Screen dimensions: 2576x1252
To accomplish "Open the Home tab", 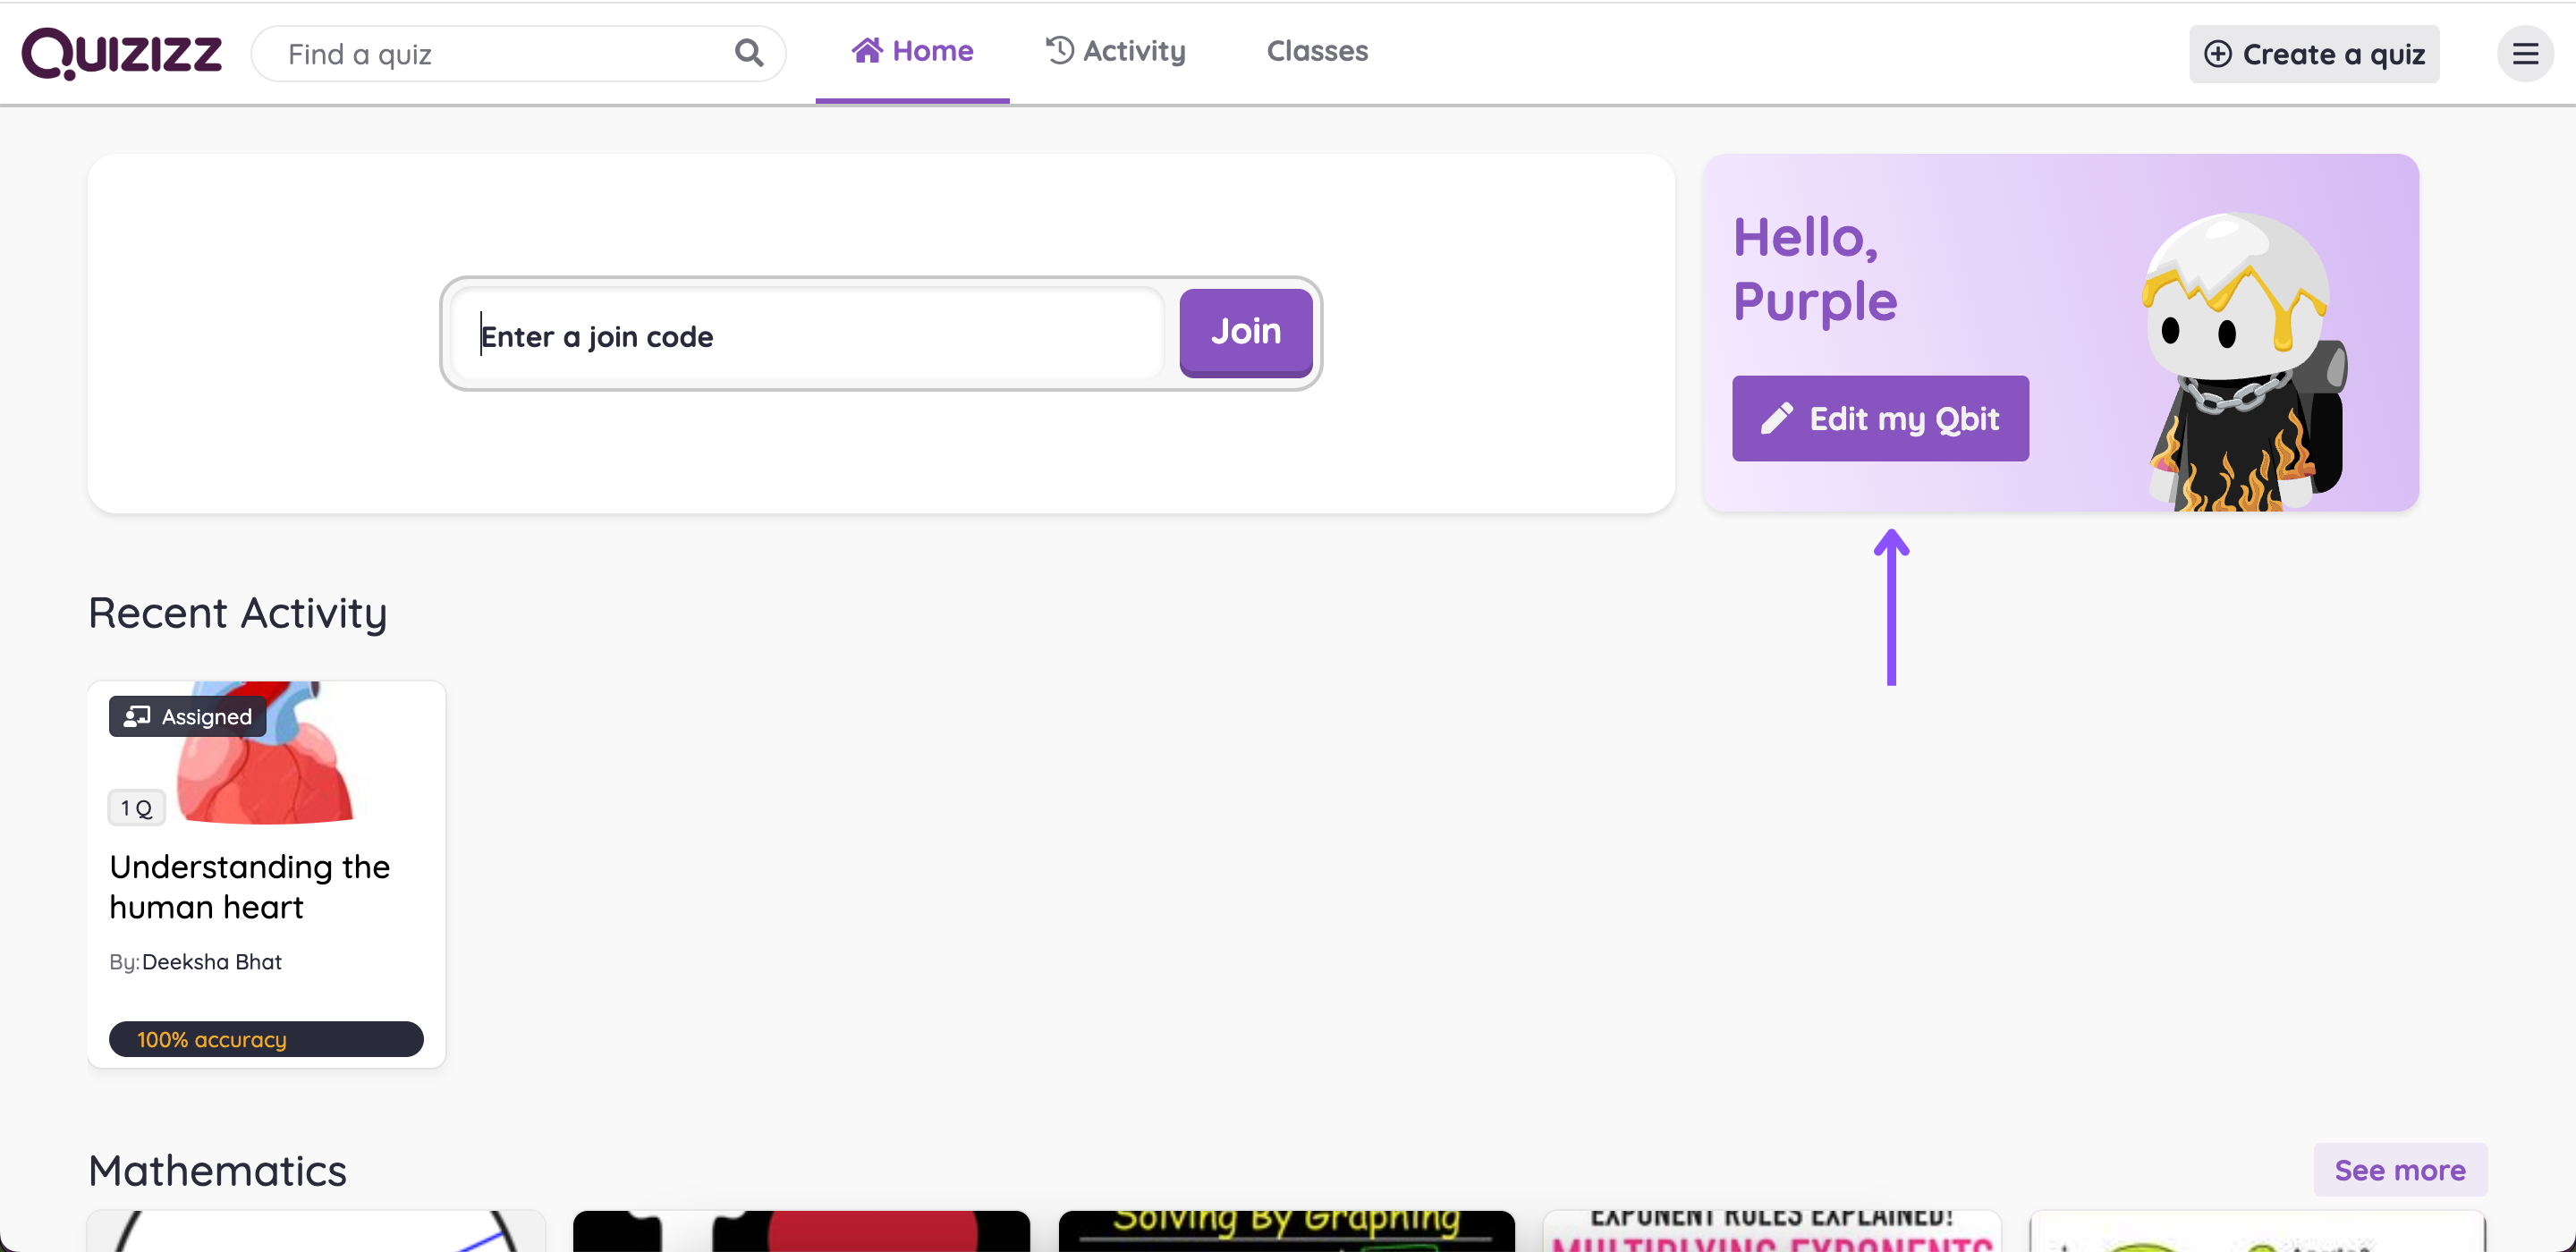I will point(912,51).
